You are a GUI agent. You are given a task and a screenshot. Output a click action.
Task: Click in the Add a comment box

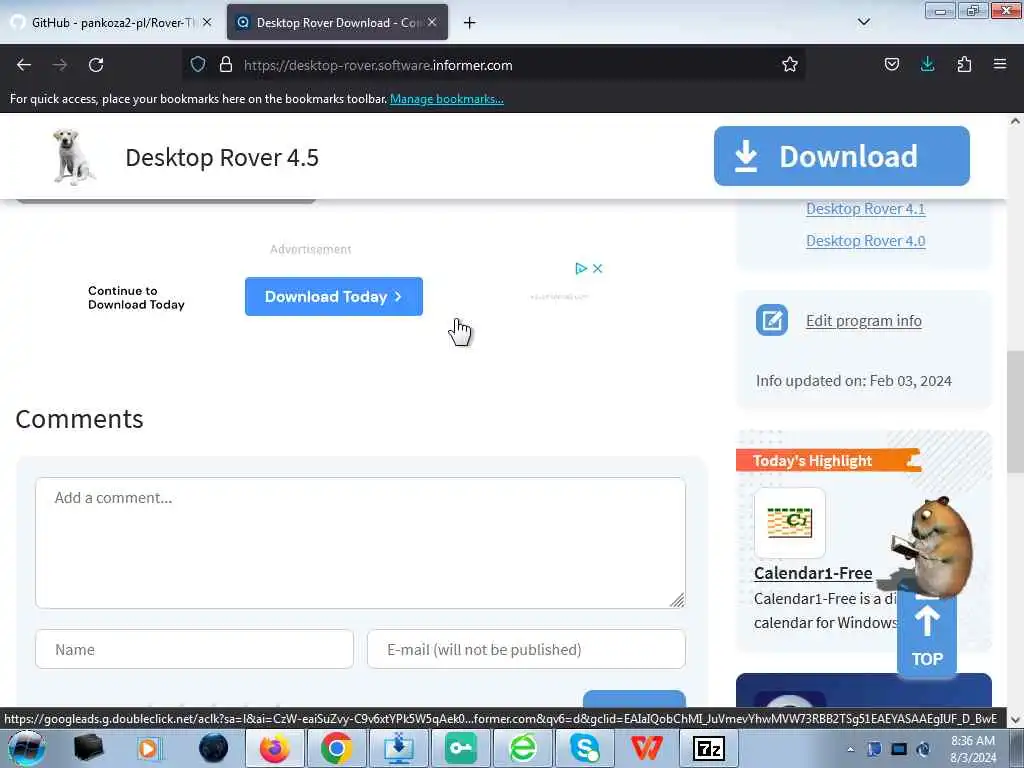coord(360,543)
